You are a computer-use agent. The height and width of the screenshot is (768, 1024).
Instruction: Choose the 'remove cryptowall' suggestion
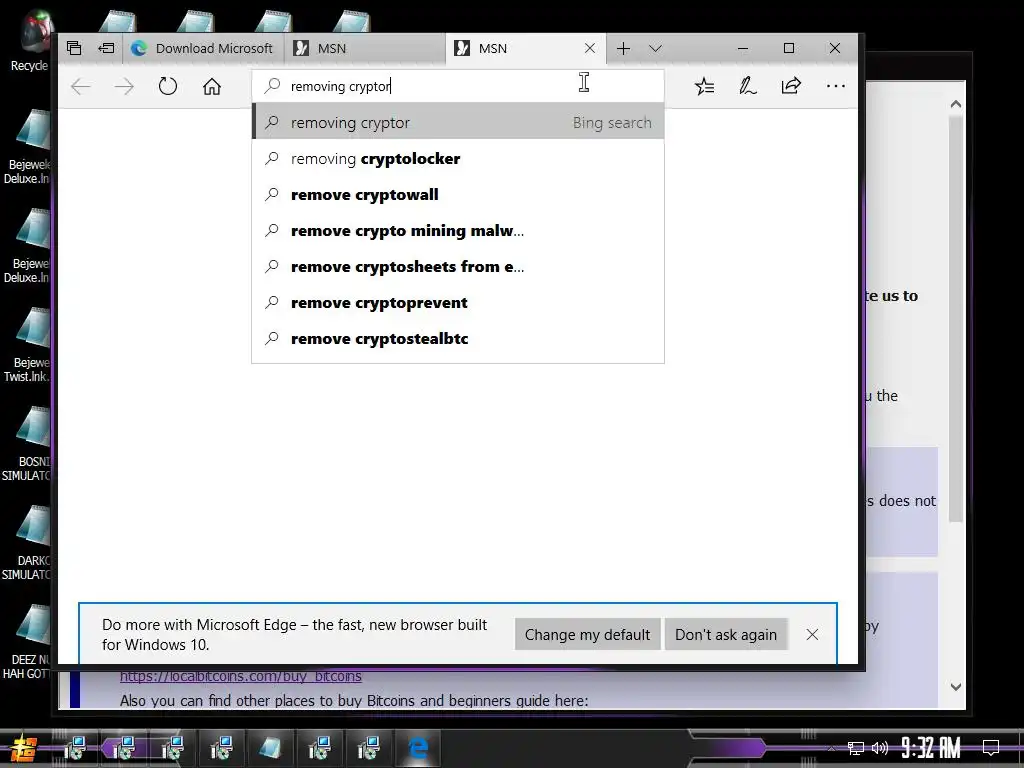(458, 195)
